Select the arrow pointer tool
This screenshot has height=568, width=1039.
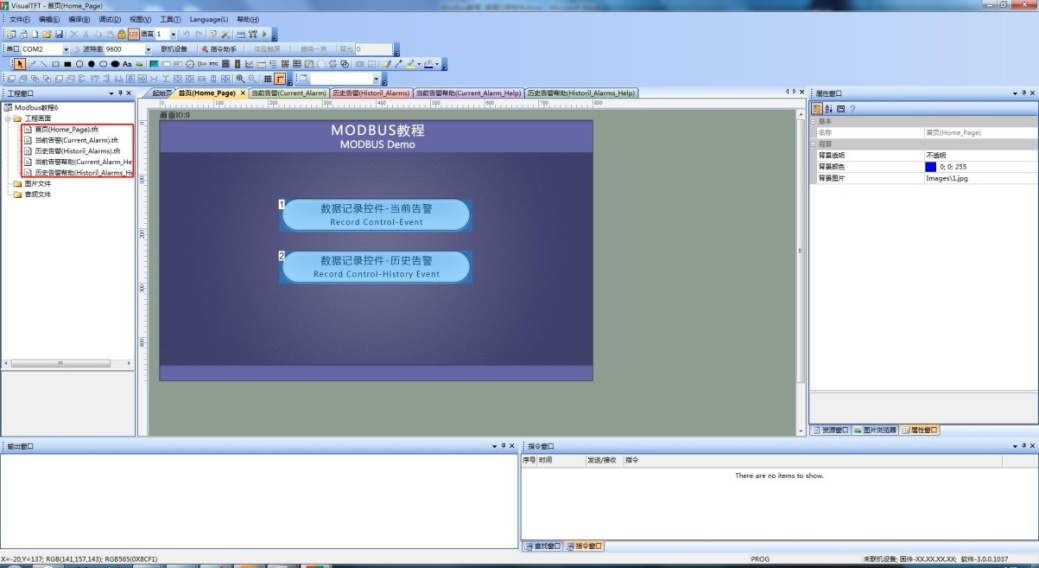pyautogui.click(x=20, y=64)
